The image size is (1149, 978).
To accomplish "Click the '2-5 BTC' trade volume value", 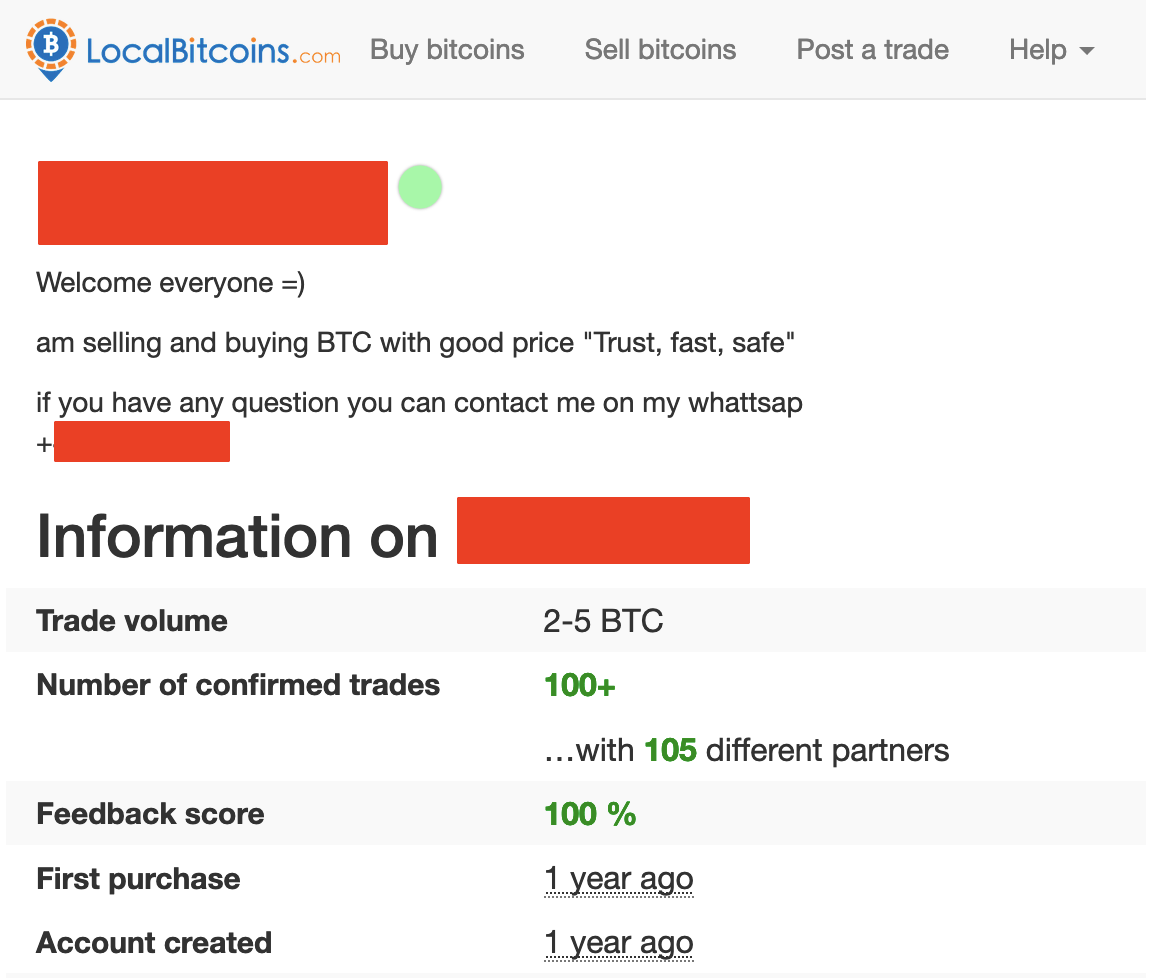I will tap(603, 621).
